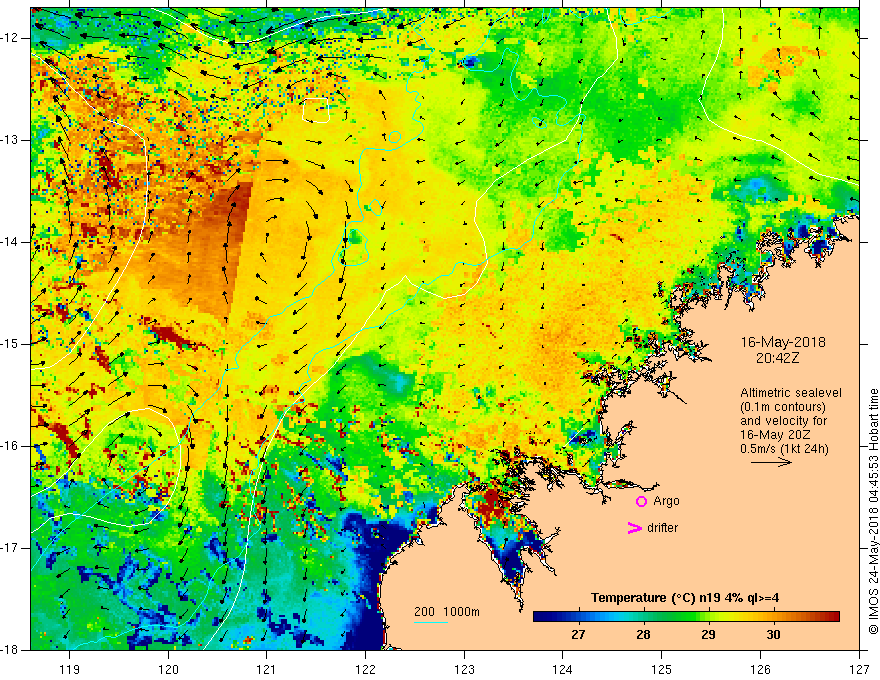Click the 28 value on temperature scale
The height and width of the screenshot is (680, 880).
643,635
